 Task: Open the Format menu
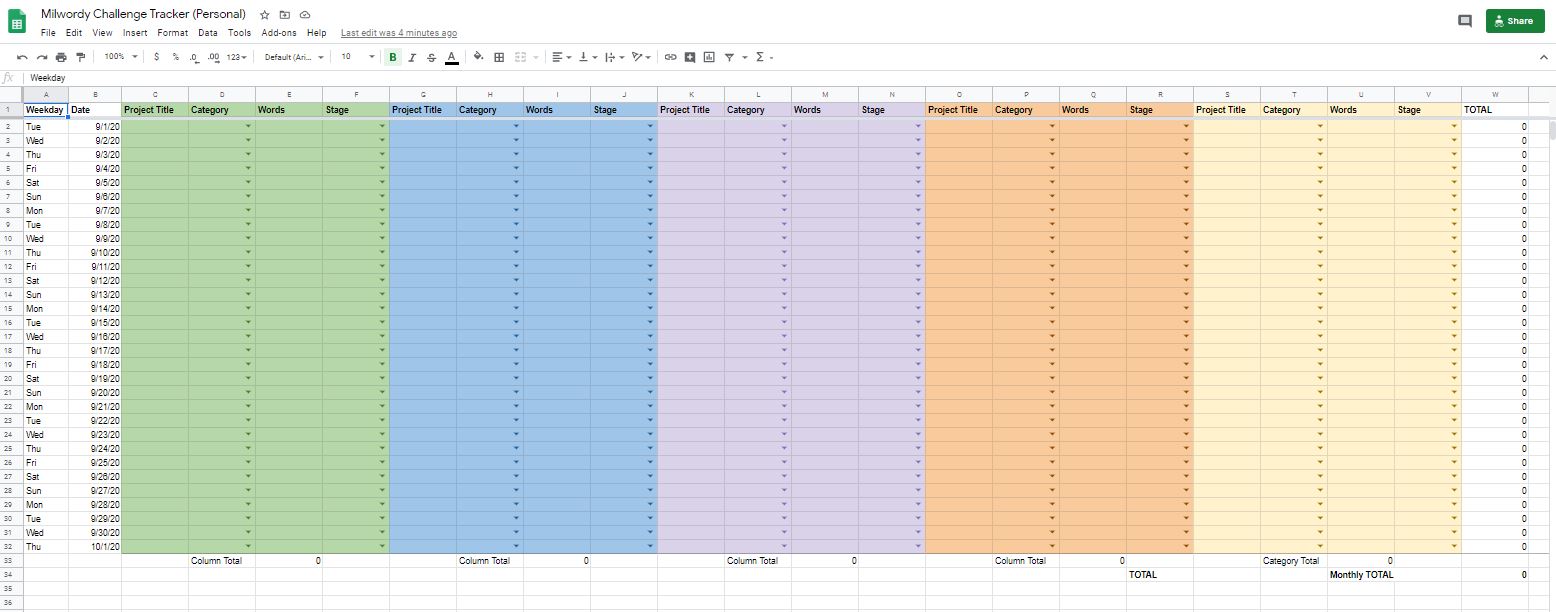pos(172,33)
